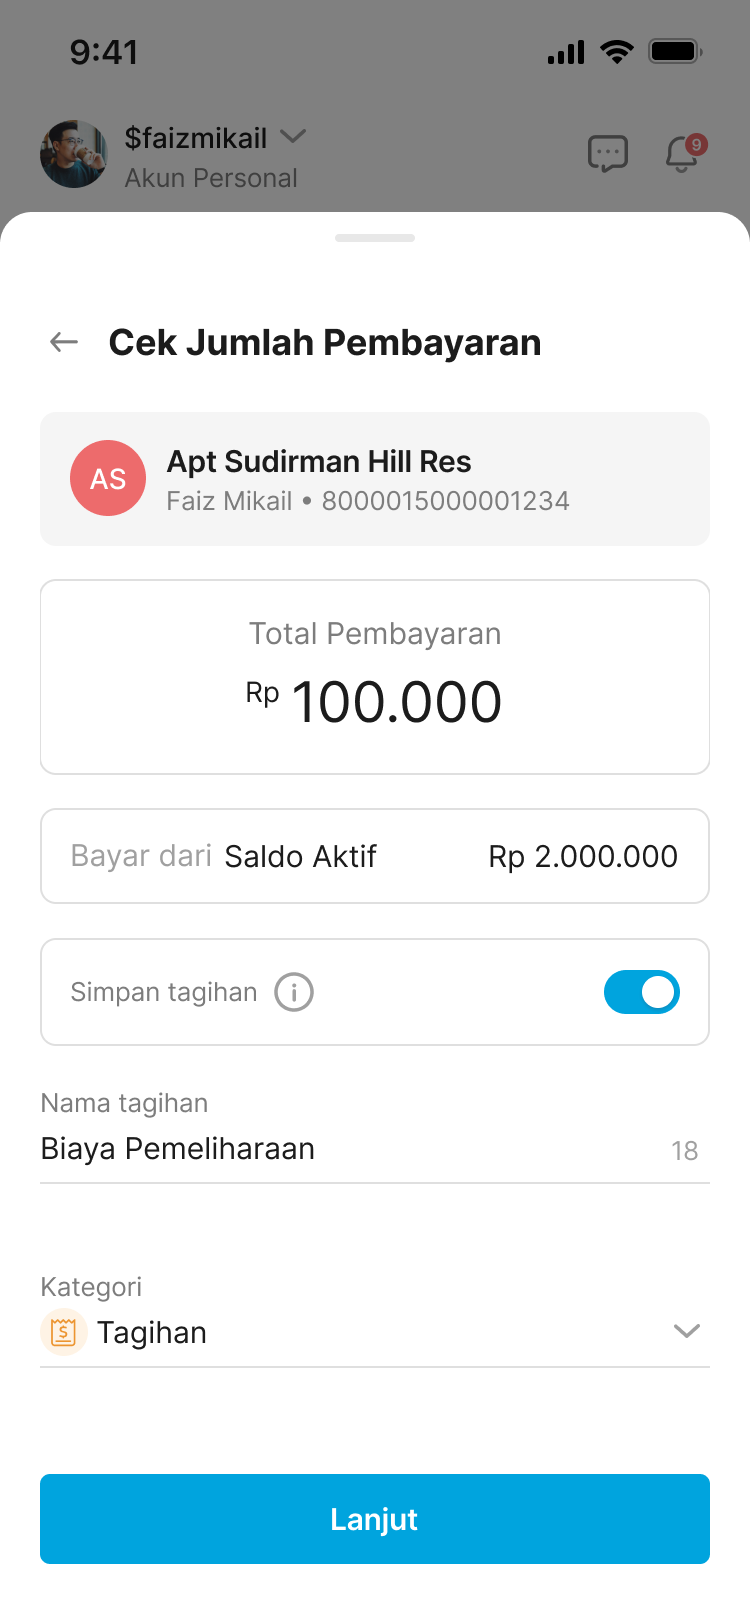Tap the Total Pembayaran amount box
The image size is (750, 1624).
point(375,677)
